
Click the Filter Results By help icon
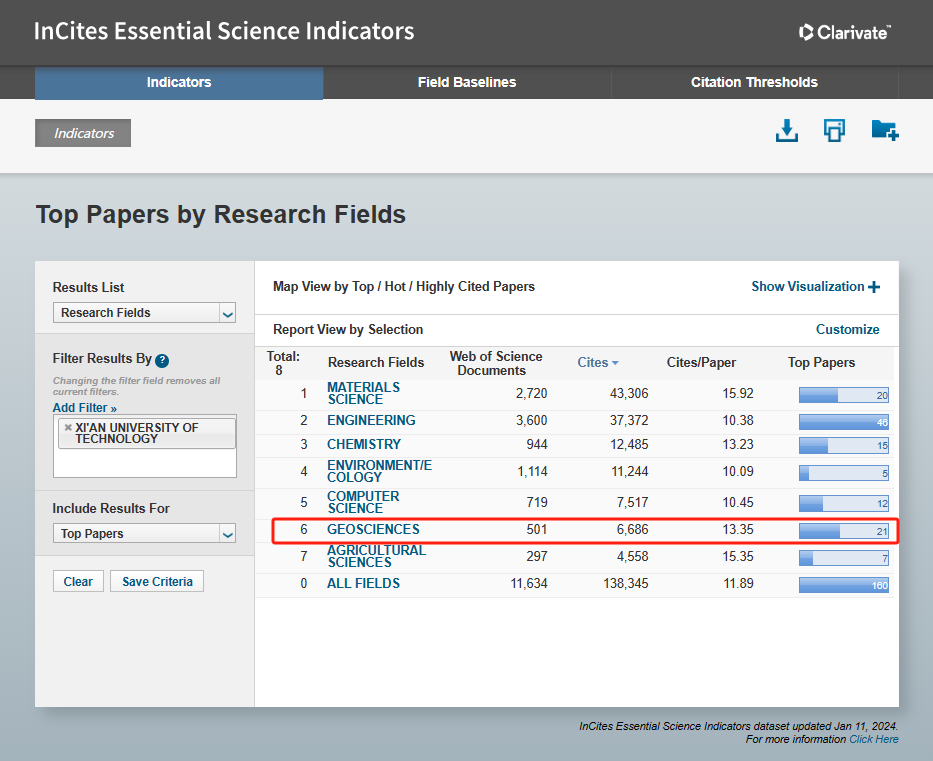tap(162, 361)
